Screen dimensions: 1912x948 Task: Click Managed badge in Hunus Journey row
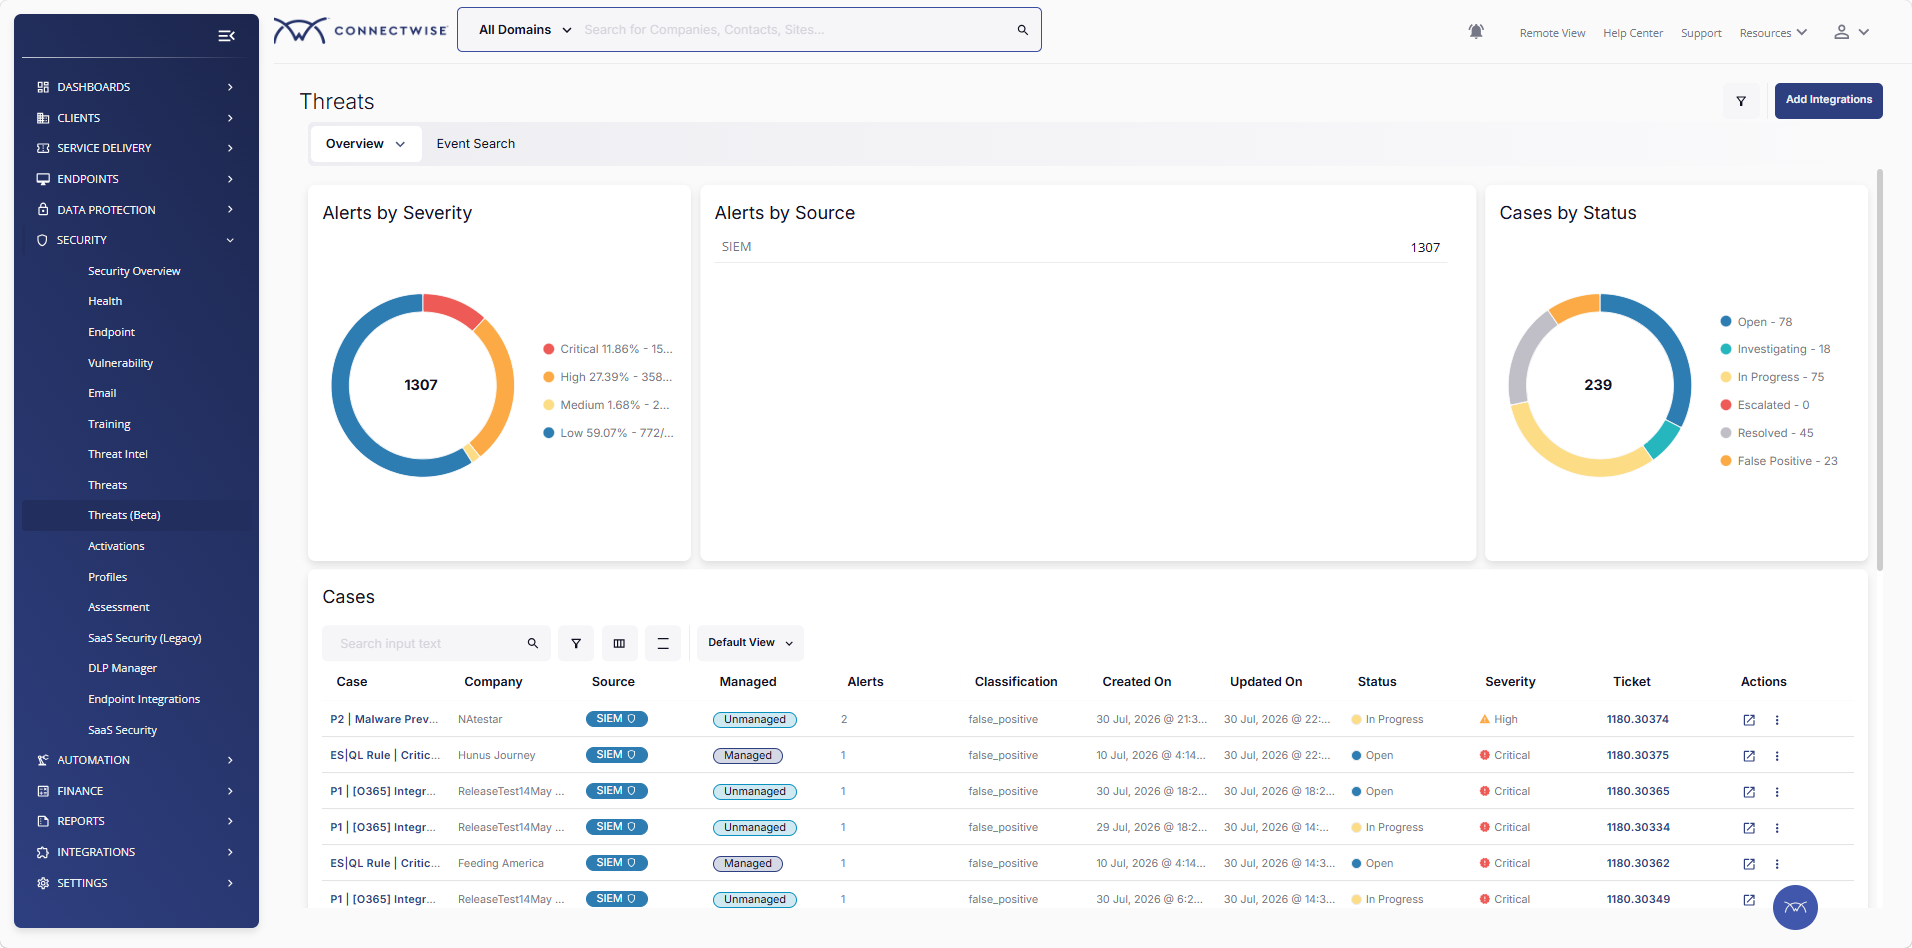click(x=748, y=756)
